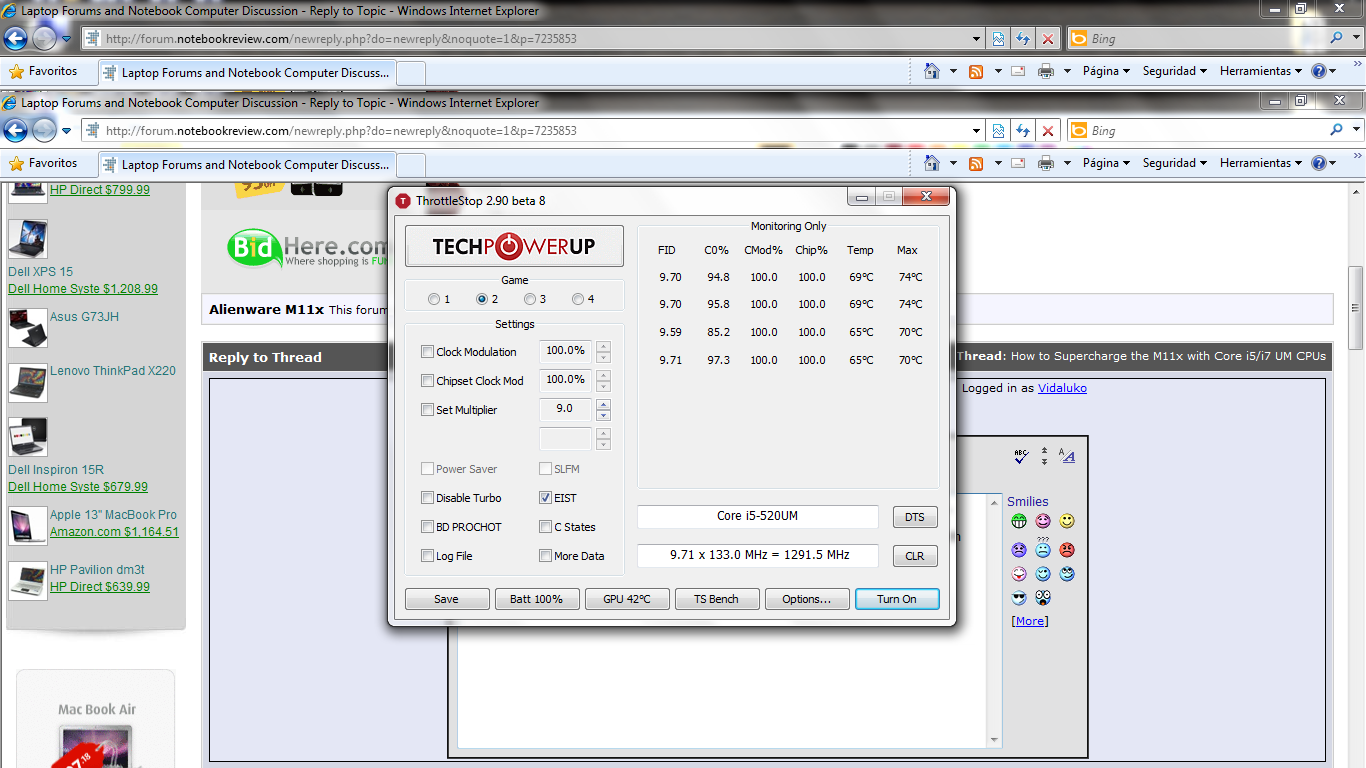Insert the confused ??? blue smiley
1366x768 pixels.
click(1043, 548)
